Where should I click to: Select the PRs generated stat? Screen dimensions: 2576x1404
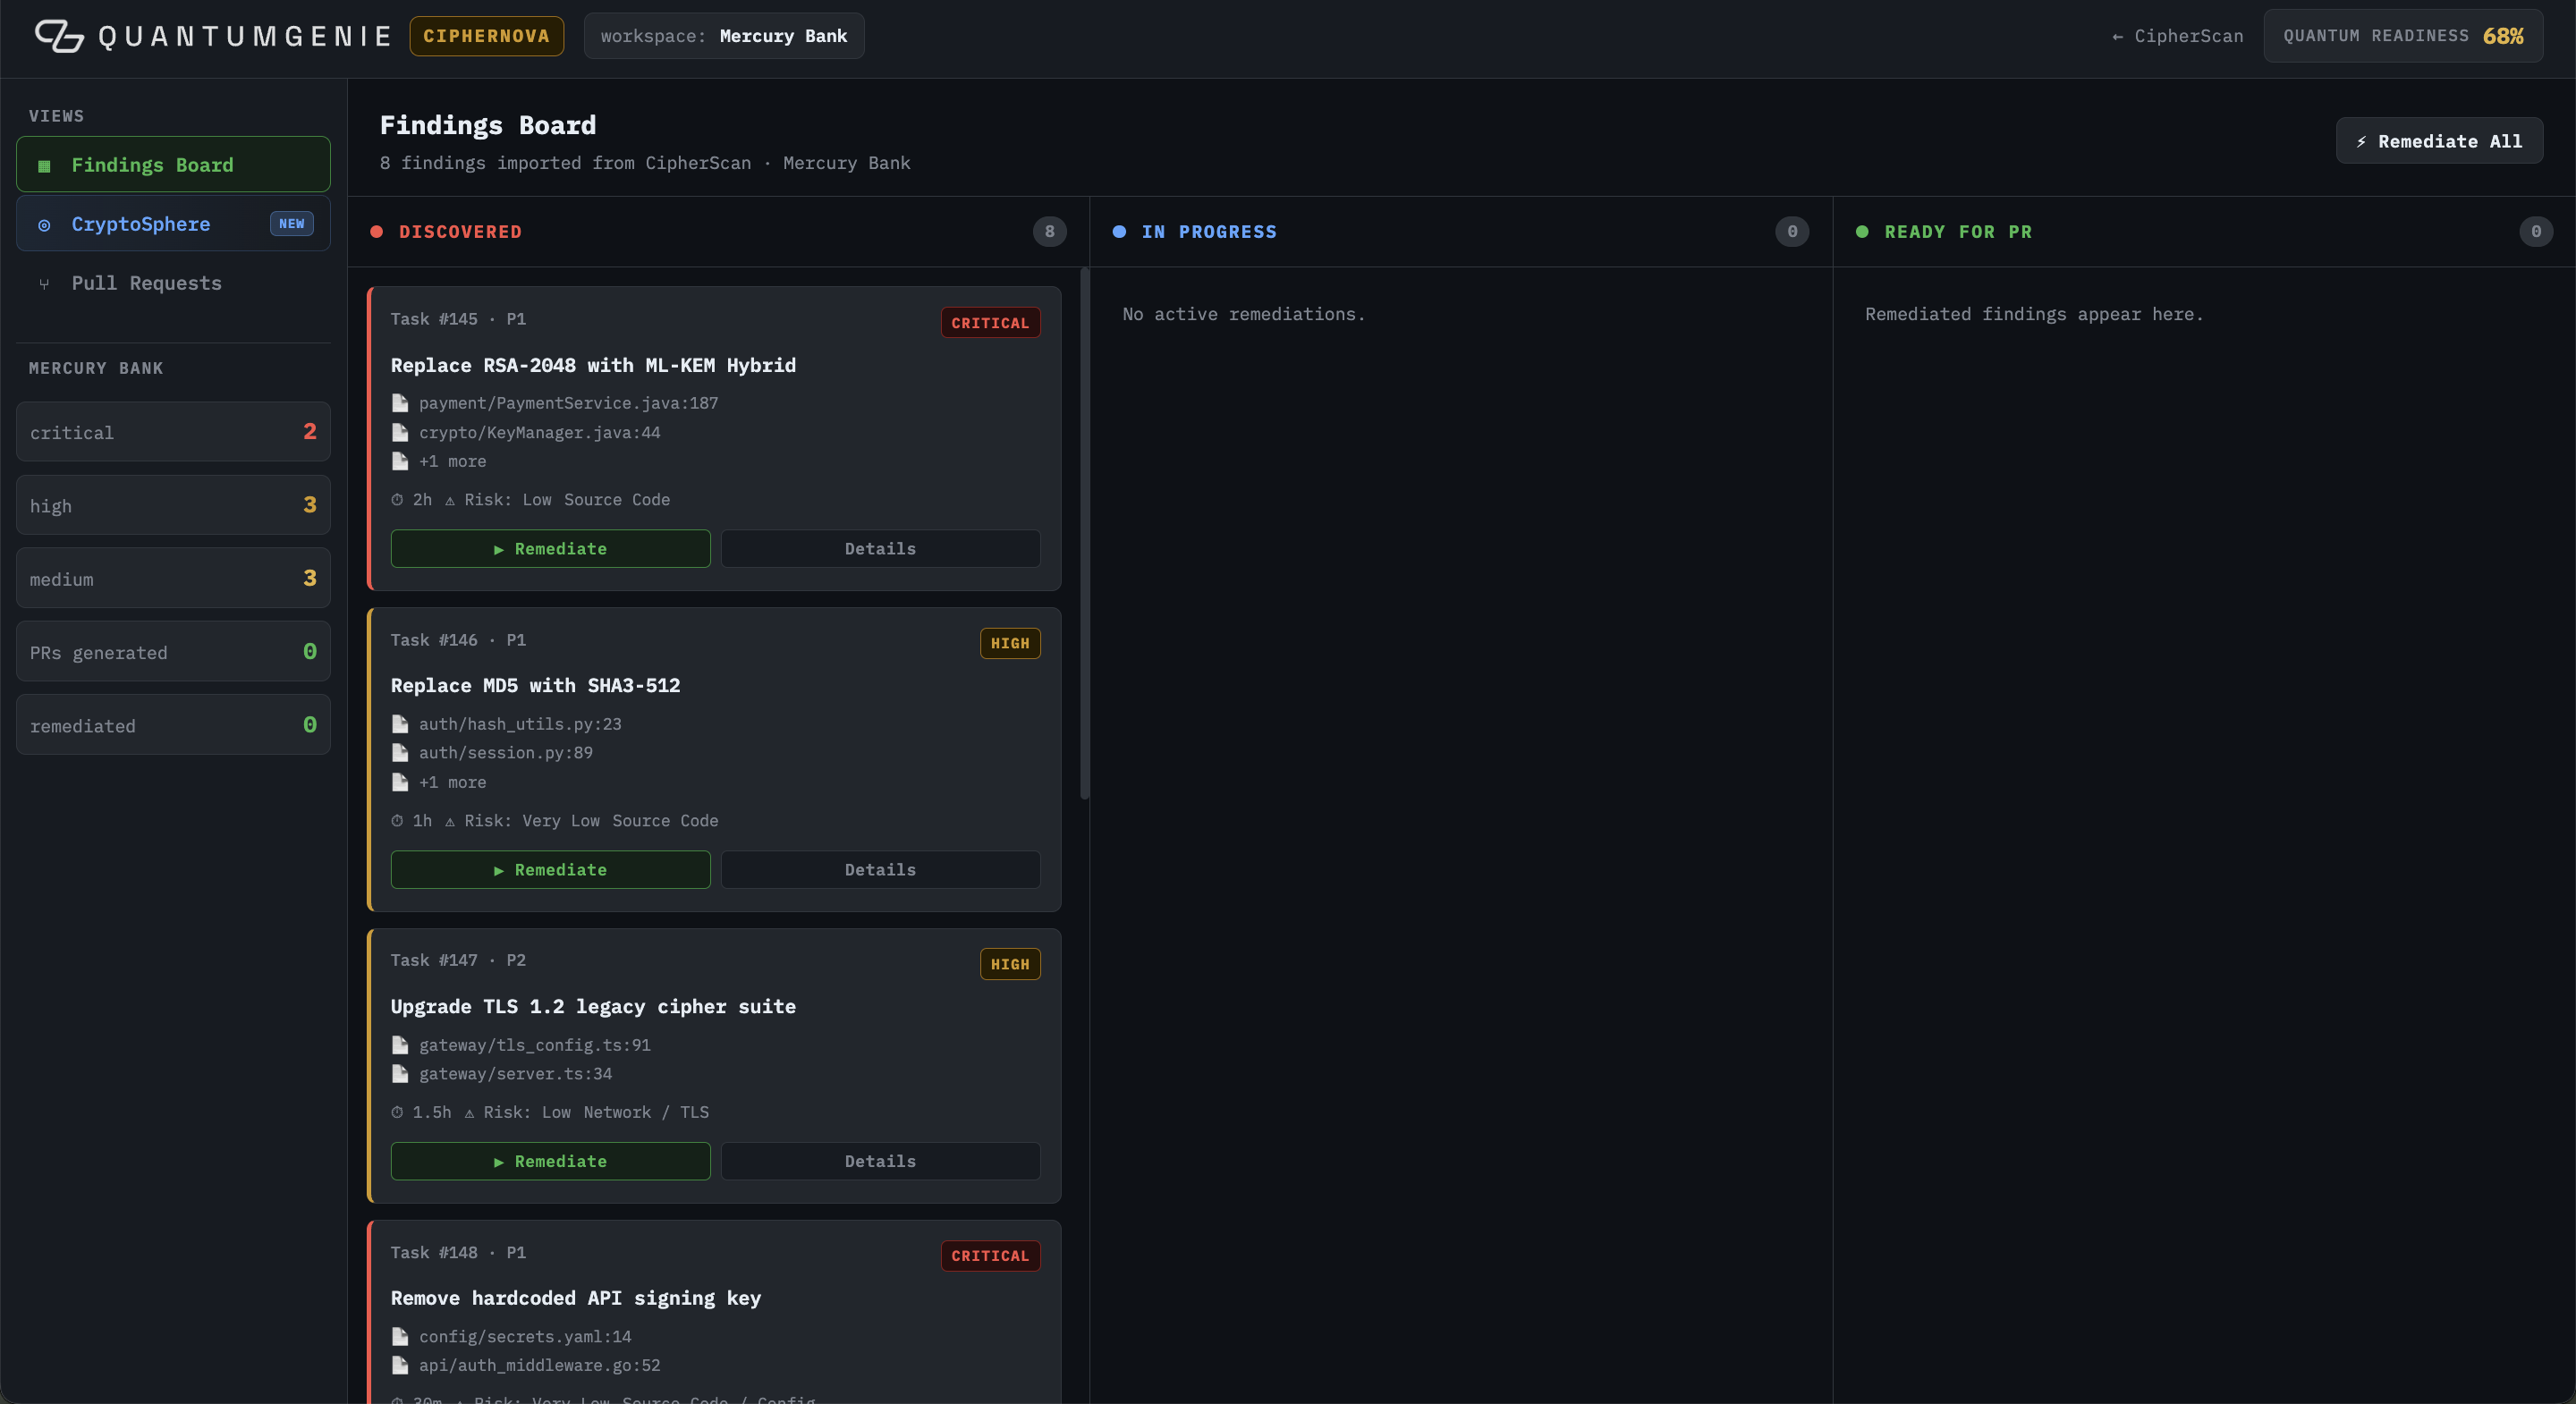point(173,652)
